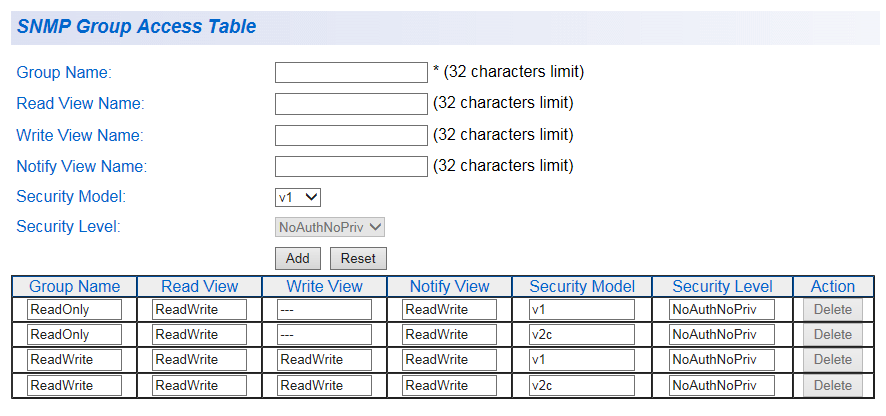The width and height of the screenshot is (886, 416).
Task: Delete the ReadOnly v2c group row
Action: click(833, 335)
